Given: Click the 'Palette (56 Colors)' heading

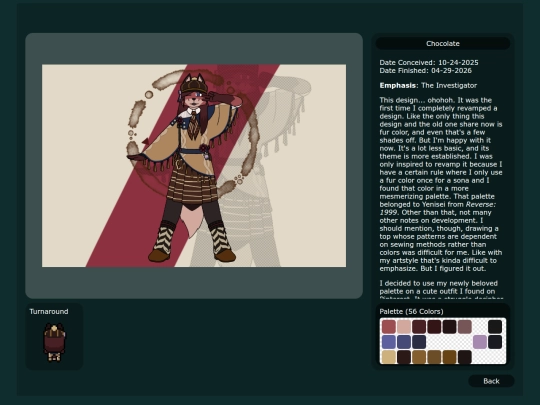Looking at the screenshot, I should click(x=411, y=311).
